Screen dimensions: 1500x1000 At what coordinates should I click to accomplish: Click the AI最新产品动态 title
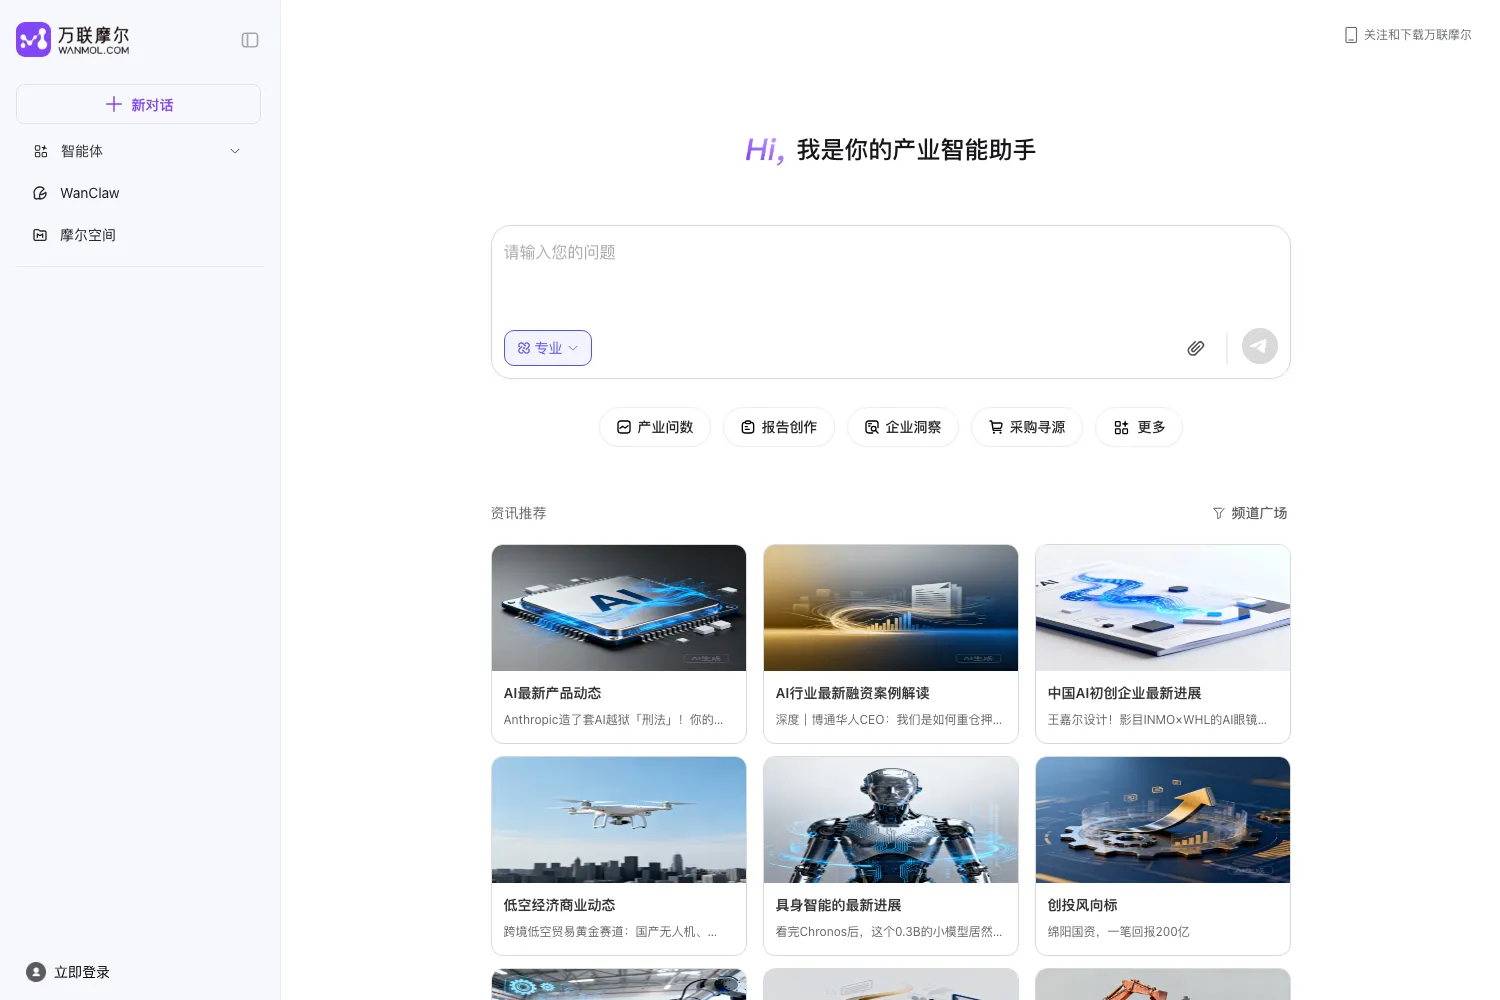click(552, 693)
